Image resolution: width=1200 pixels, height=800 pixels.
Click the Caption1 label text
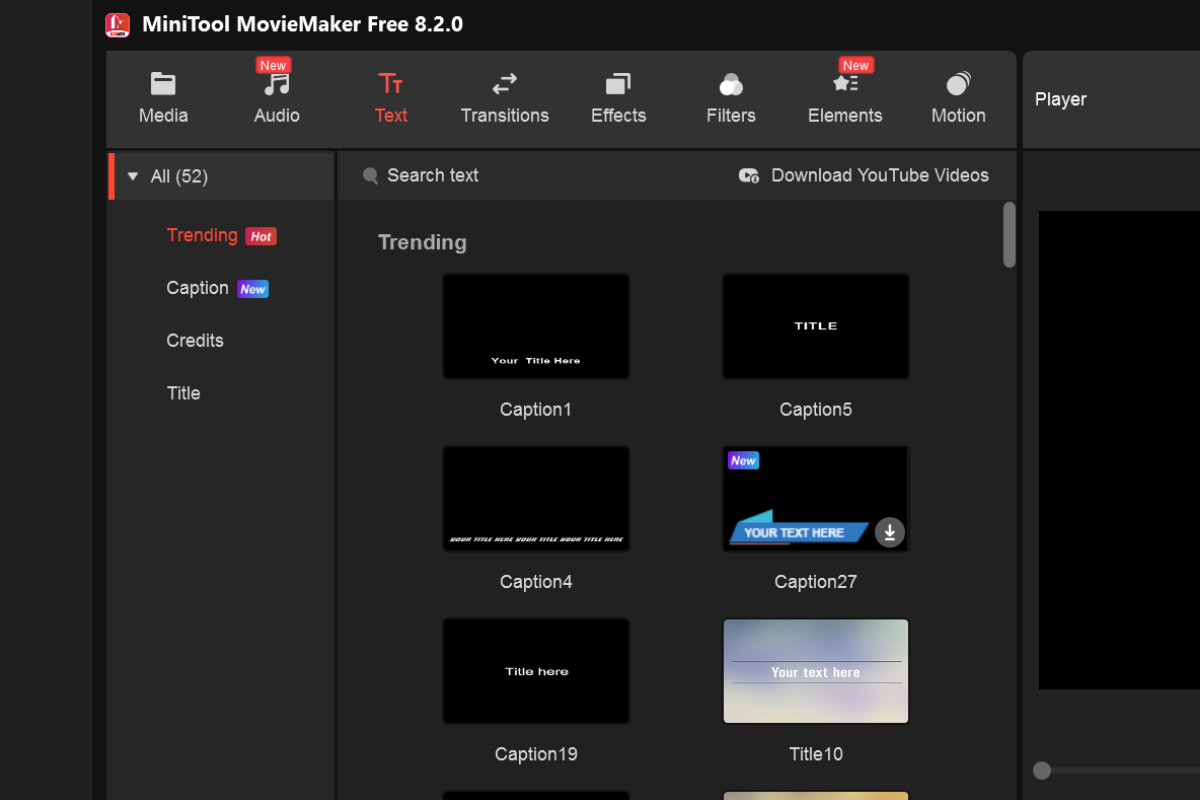[536, 409]
